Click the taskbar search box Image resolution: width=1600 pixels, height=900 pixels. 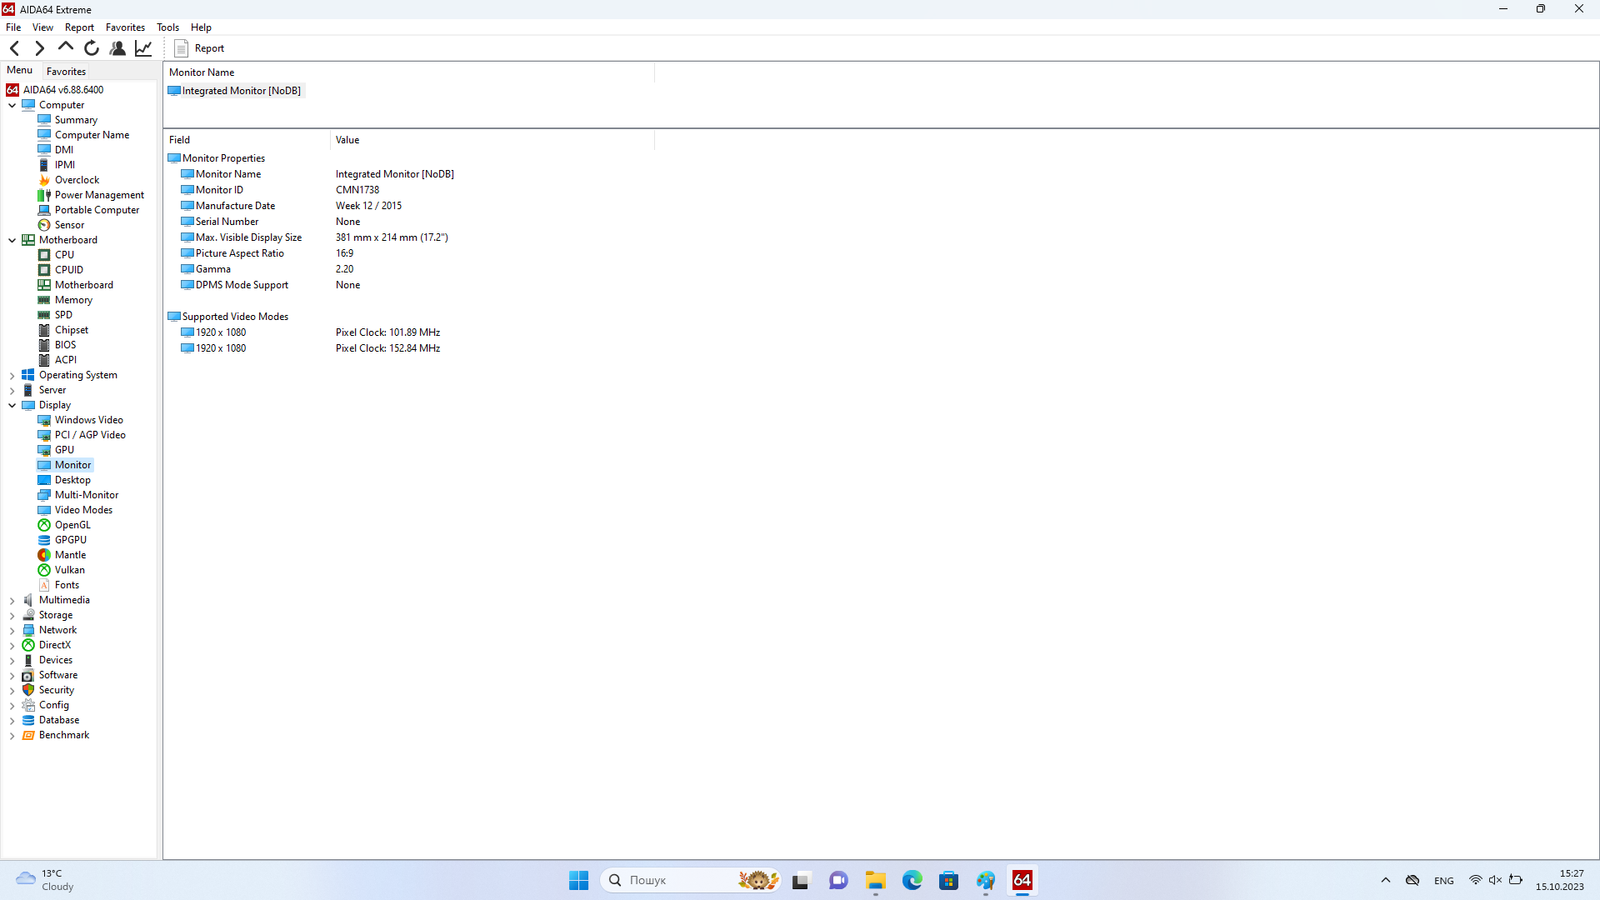pos(691,880)
